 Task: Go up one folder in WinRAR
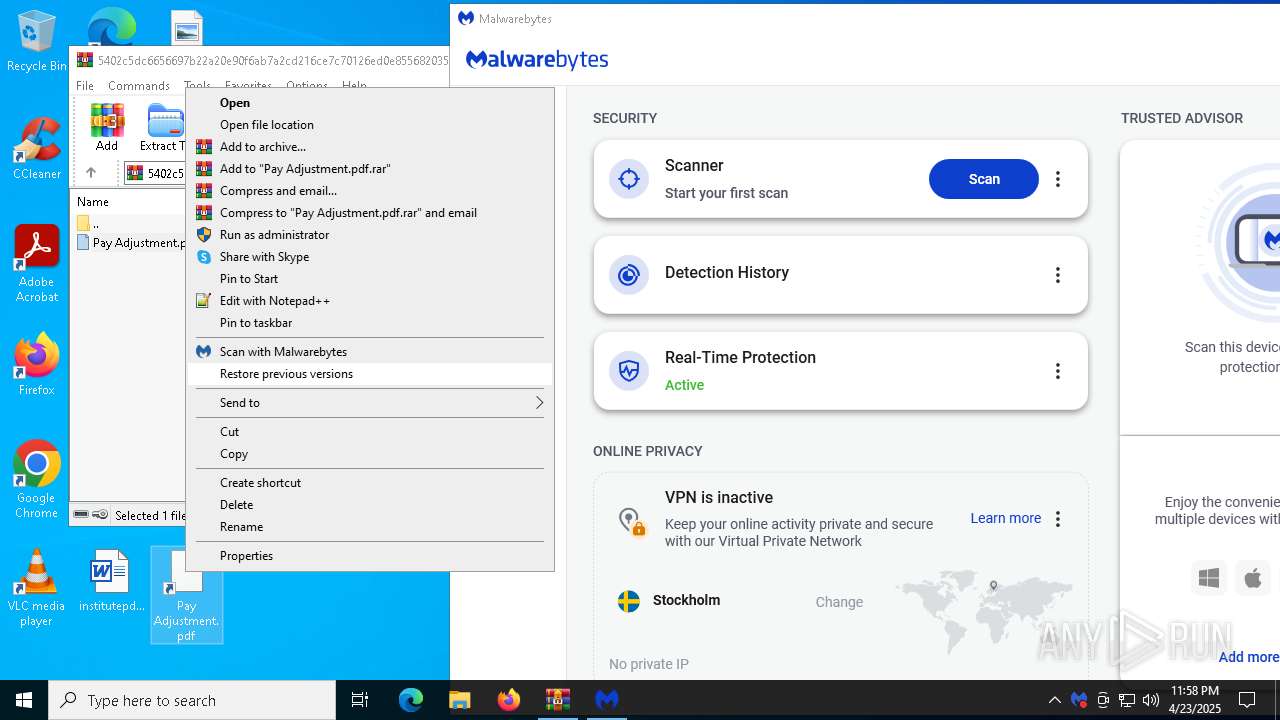pos(90,173)
